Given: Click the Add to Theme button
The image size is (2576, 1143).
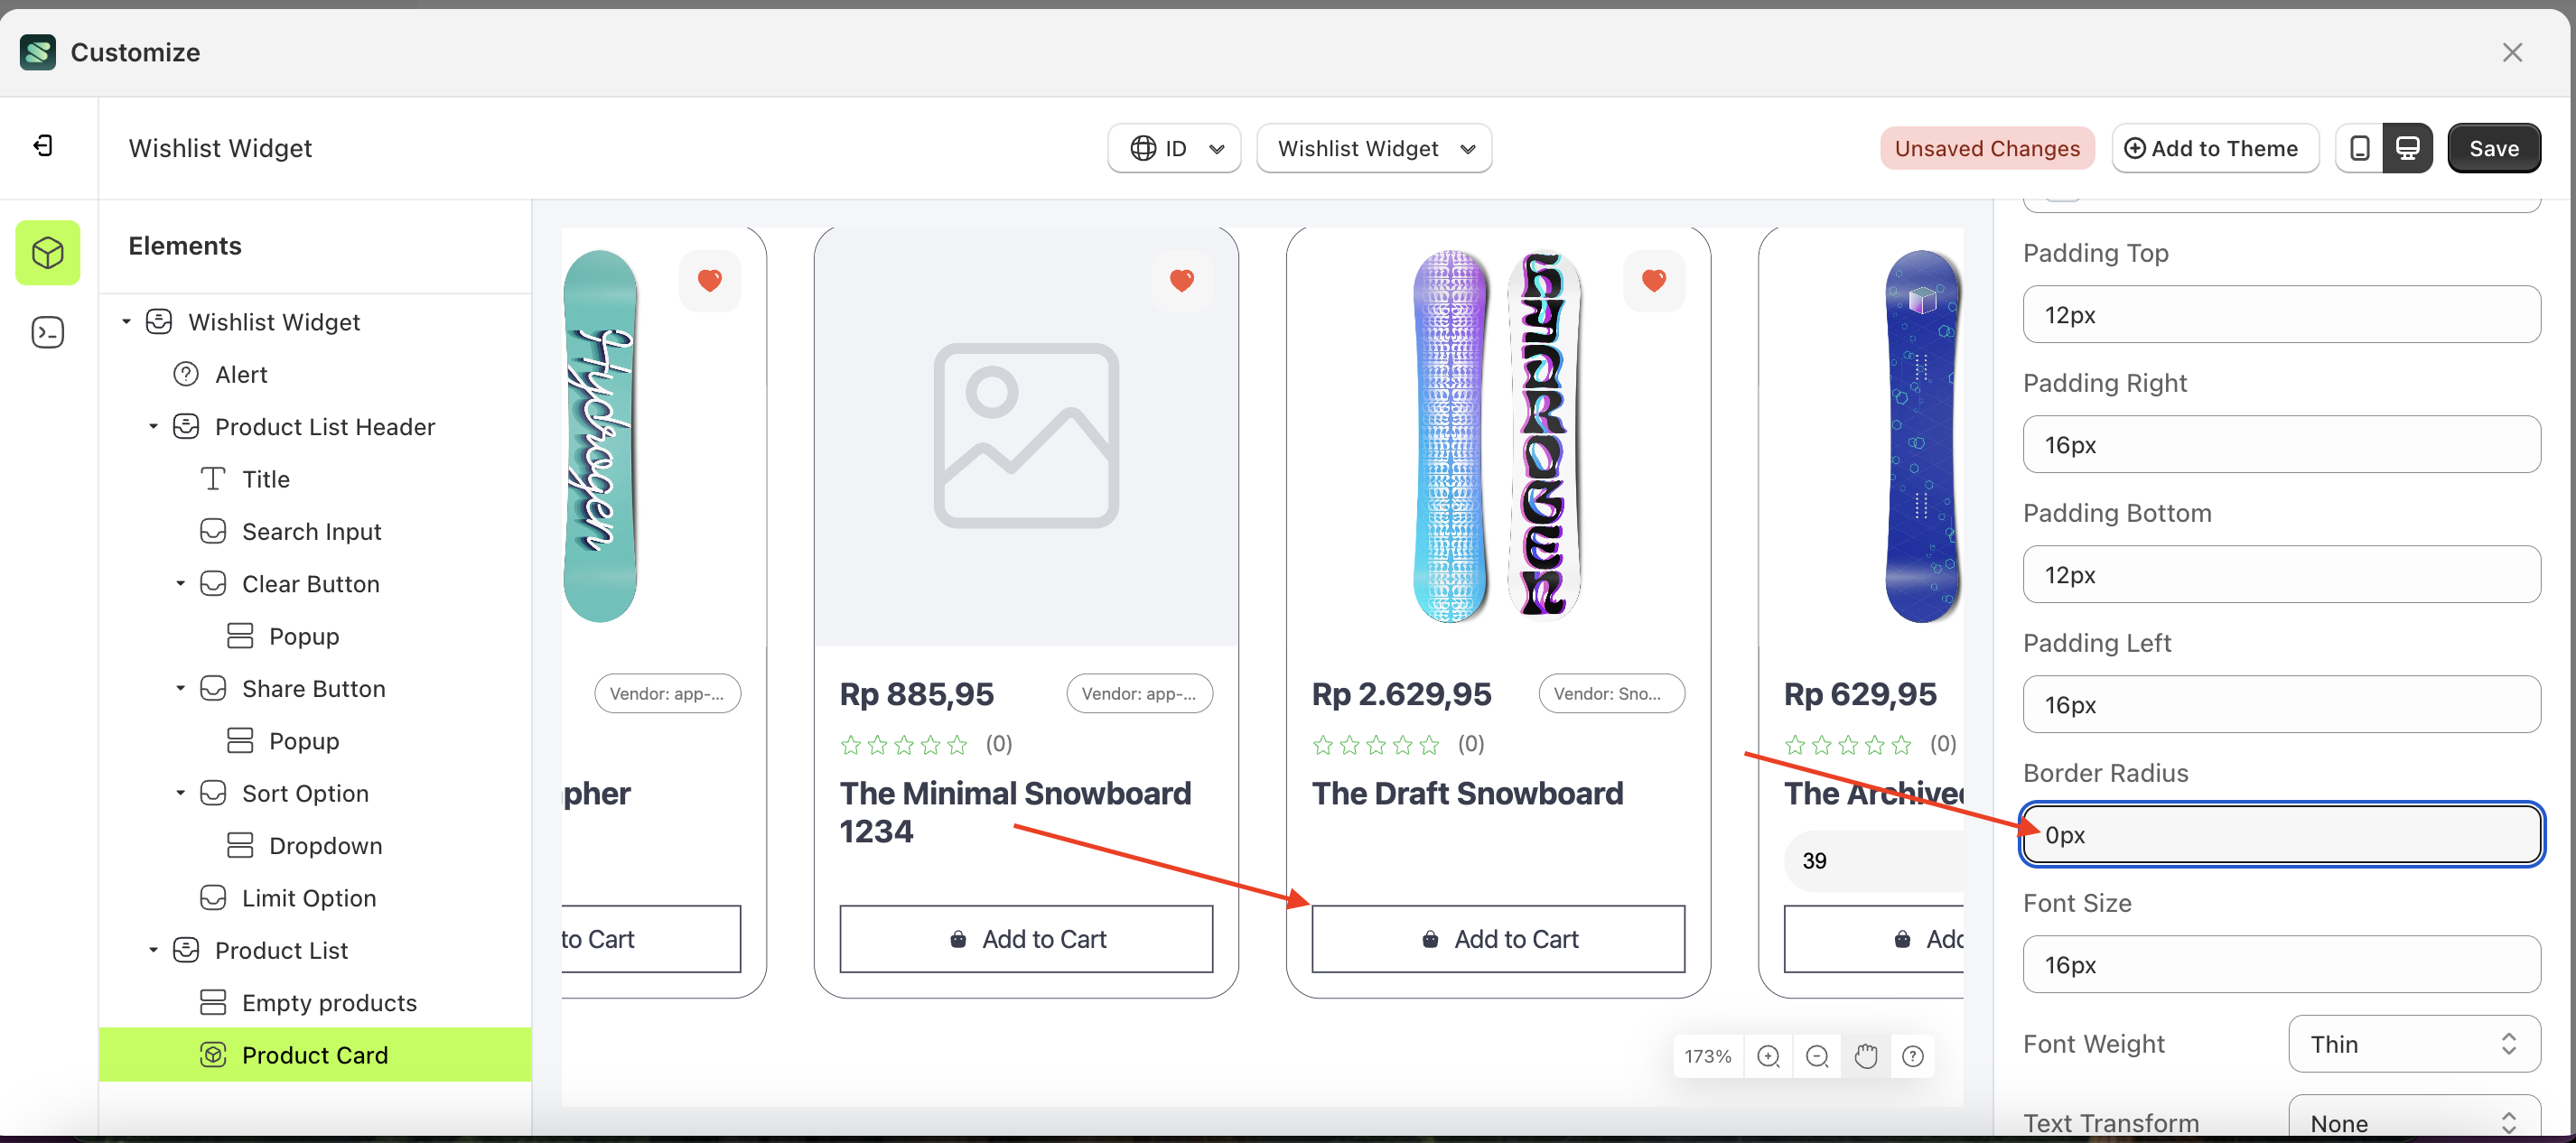Looking at the screenshot, I should point(2215,147).
